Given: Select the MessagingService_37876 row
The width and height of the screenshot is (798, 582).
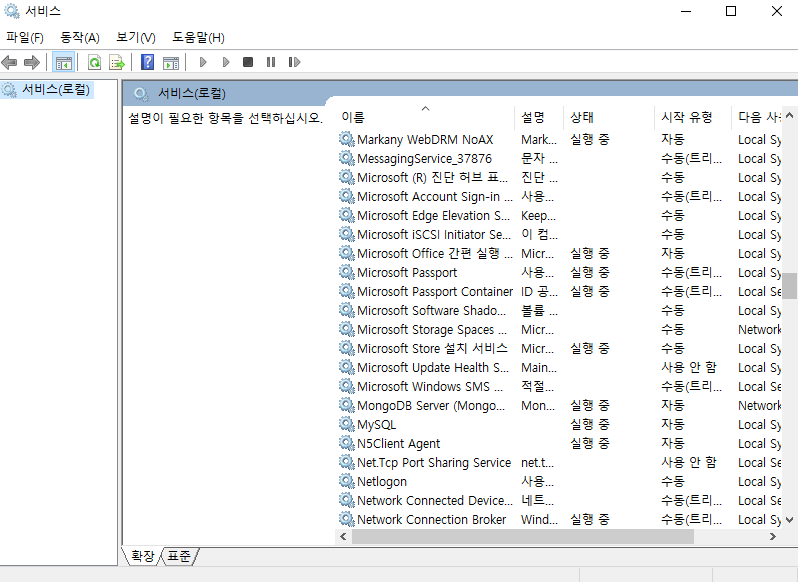Looking at the screenshot, I should 559,158.
